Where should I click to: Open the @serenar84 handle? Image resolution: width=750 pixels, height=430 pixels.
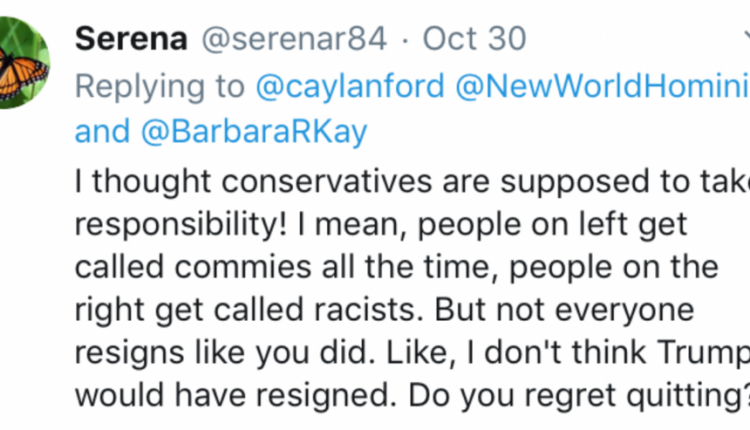[295, 38]
